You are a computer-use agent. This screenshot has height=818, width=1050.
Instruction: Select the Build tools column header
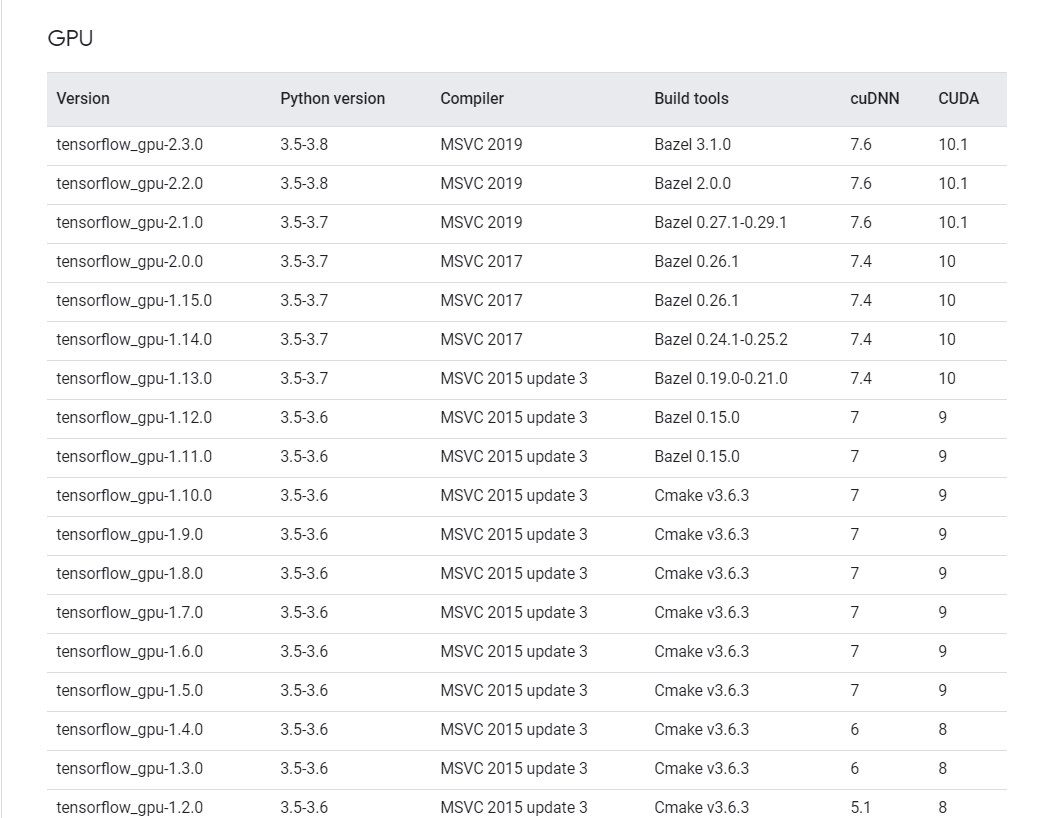691,98
